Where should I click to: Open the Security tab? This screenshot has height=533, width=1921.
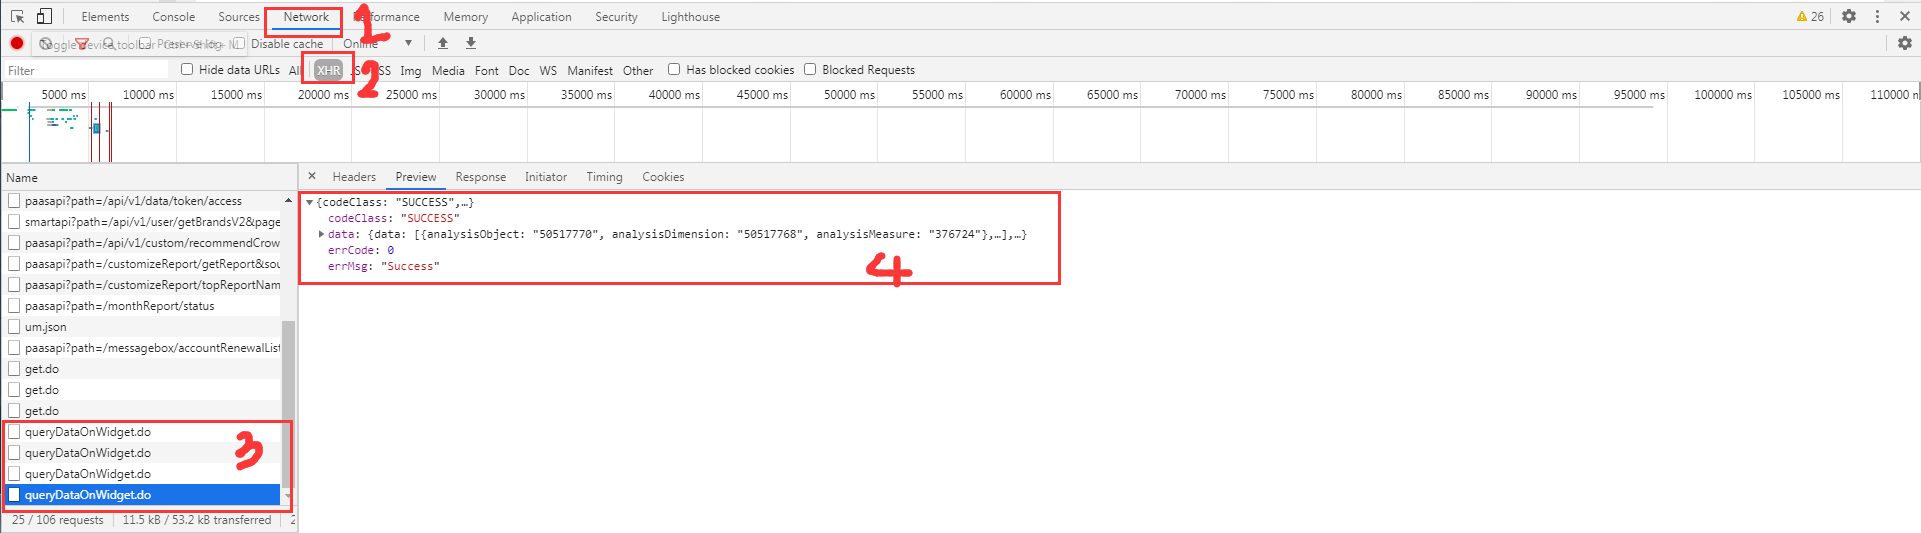click(x=616, y=17)
